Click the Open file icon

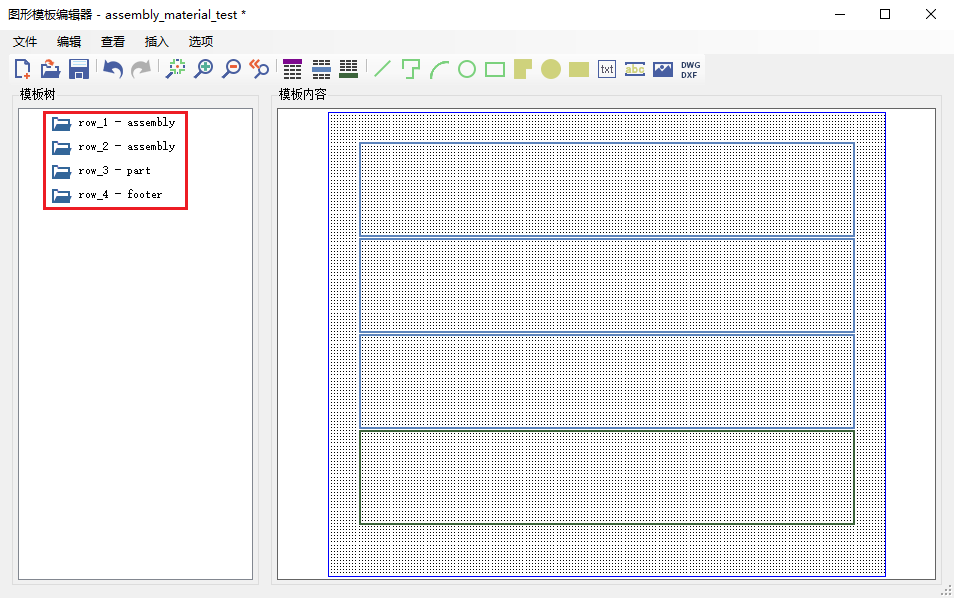pyautogui.click(x=50, y=69)
